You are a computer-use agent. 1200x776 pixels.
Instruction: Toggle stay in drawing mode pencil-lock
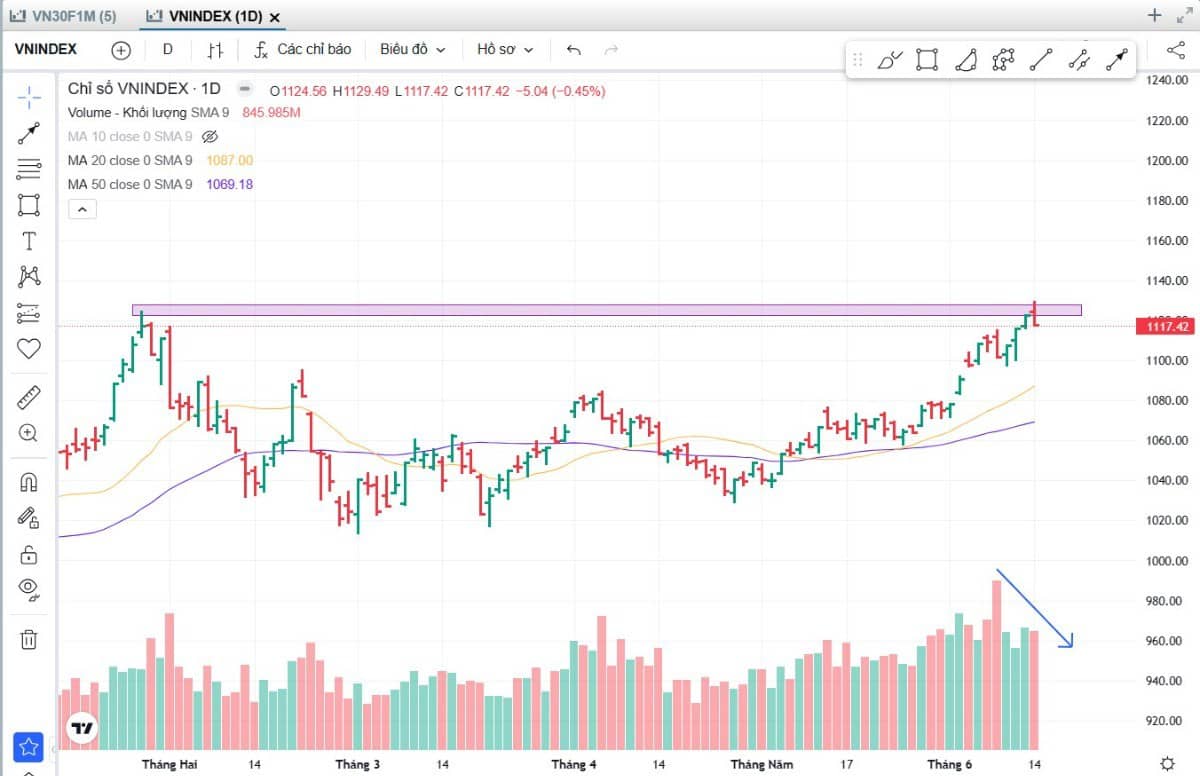click(x=29, y=518)
